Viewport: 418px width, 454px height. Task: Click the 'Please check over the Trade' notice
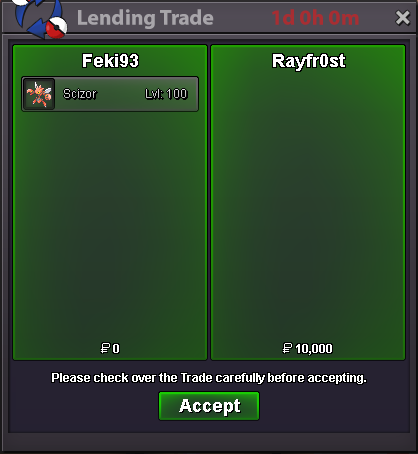coord(209,378)
